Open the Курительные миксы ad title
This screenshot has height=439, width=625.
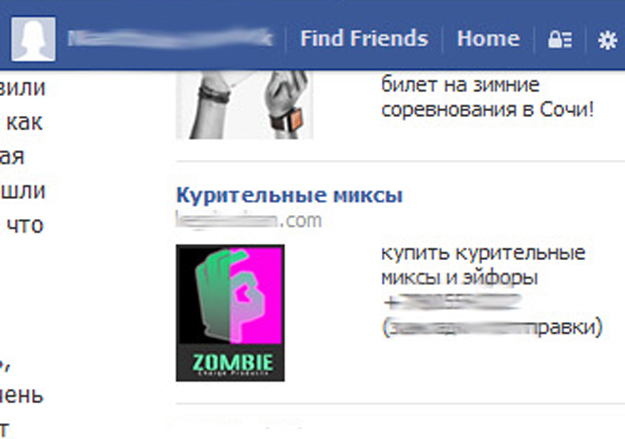pyautogui.click(x=289, y=195)
